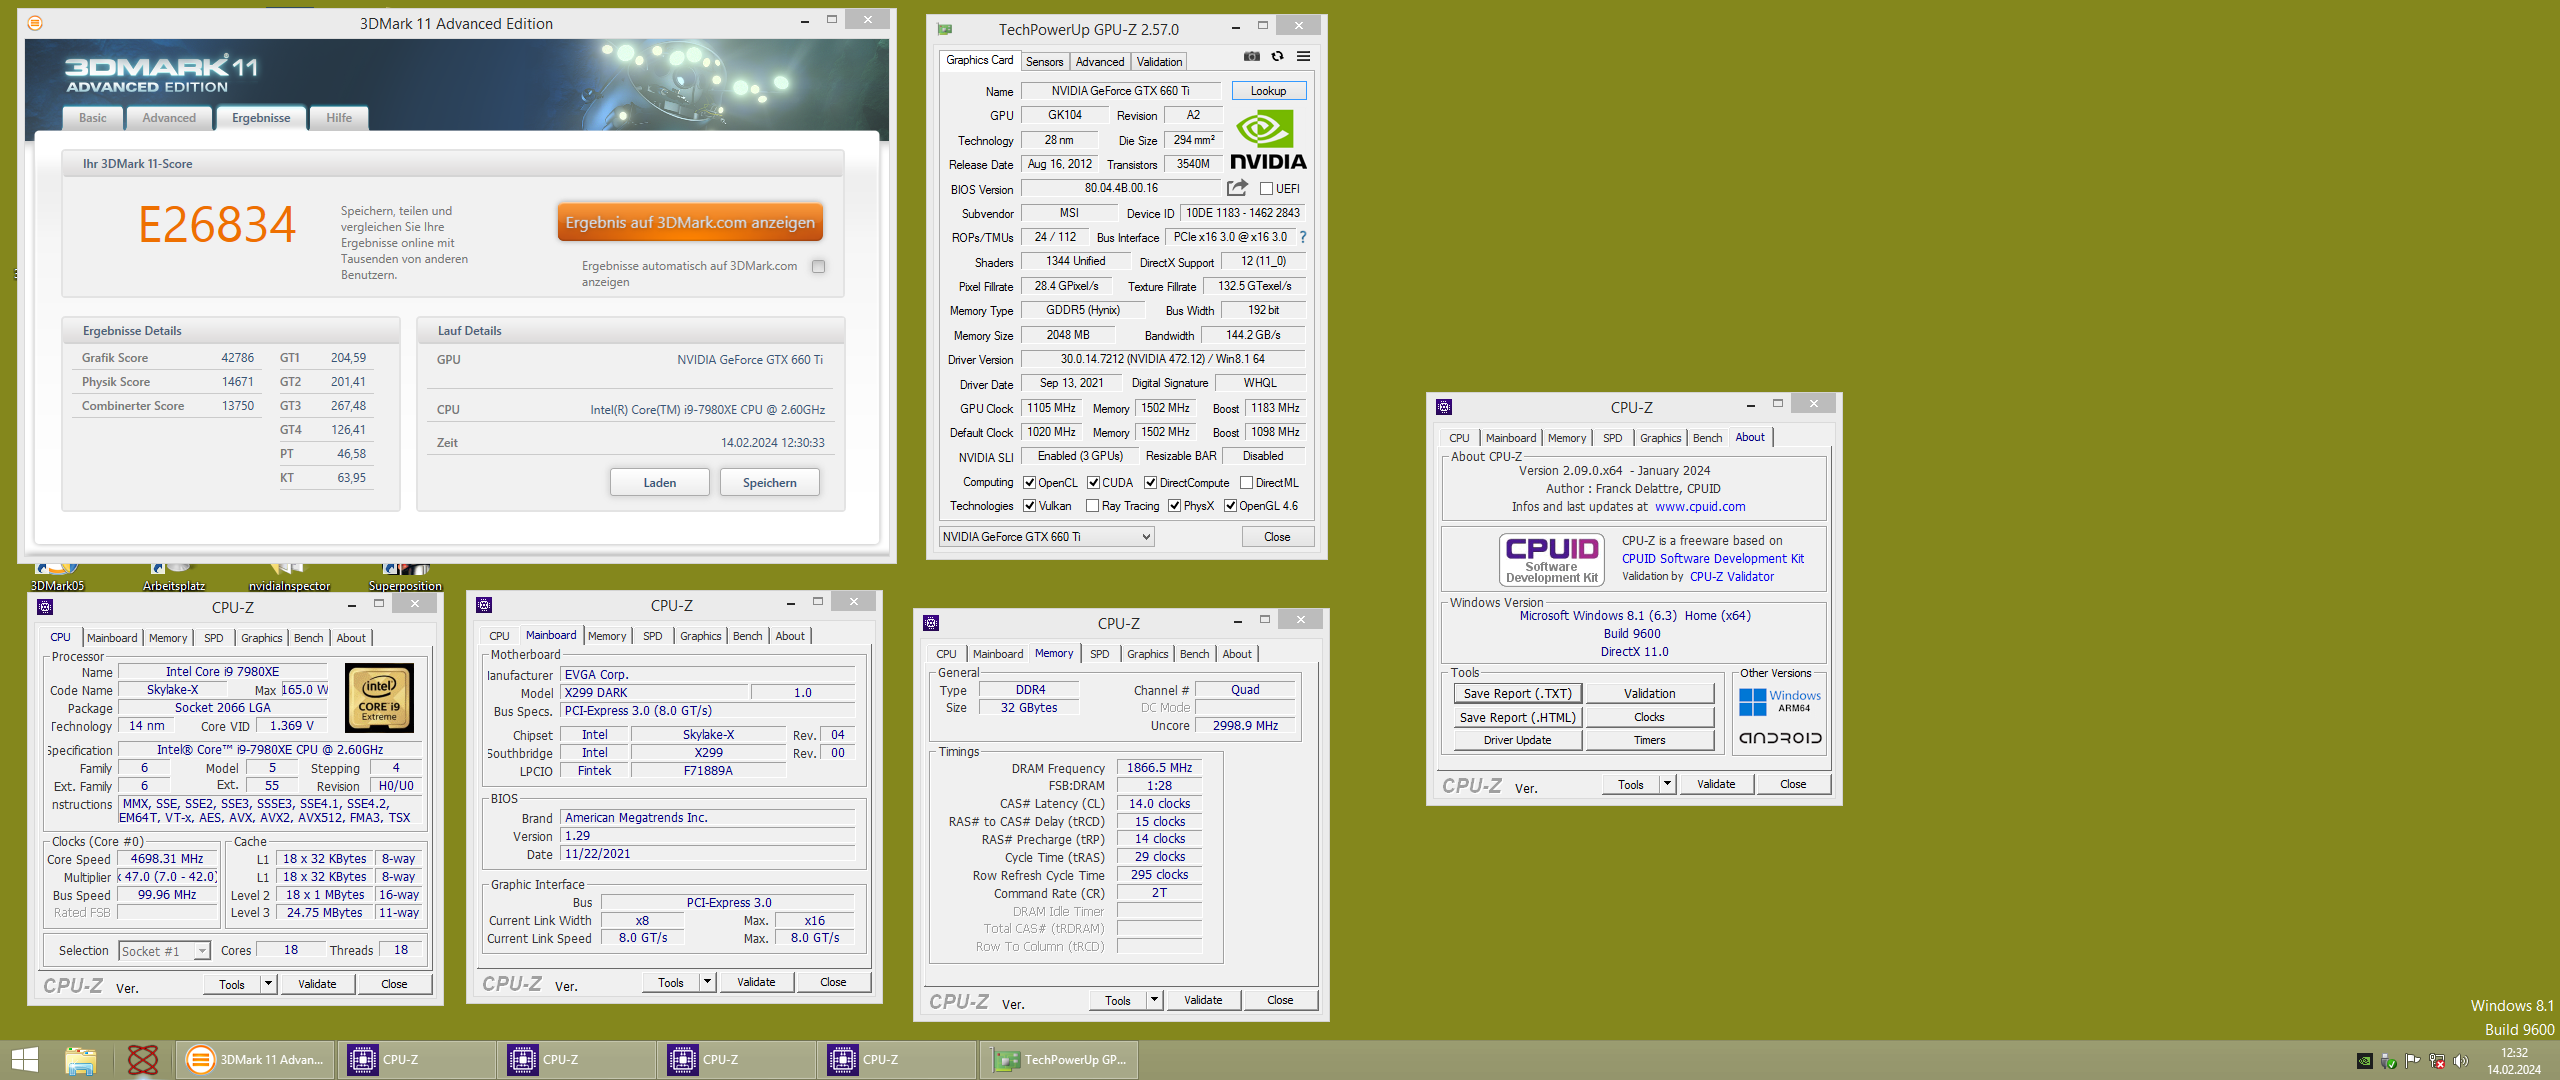Image resolution: width=2560 pixels, height=1080 pixels.
Task: Switch to Advanced tab in 3DMark 11
Action: tap(169, 118)
